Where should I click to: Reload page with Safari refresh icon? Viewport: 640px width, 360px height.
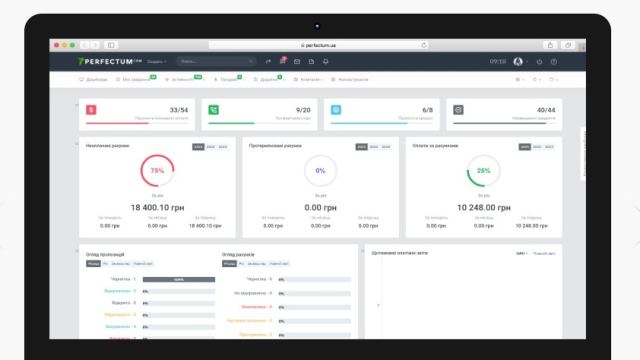point(424,45)
